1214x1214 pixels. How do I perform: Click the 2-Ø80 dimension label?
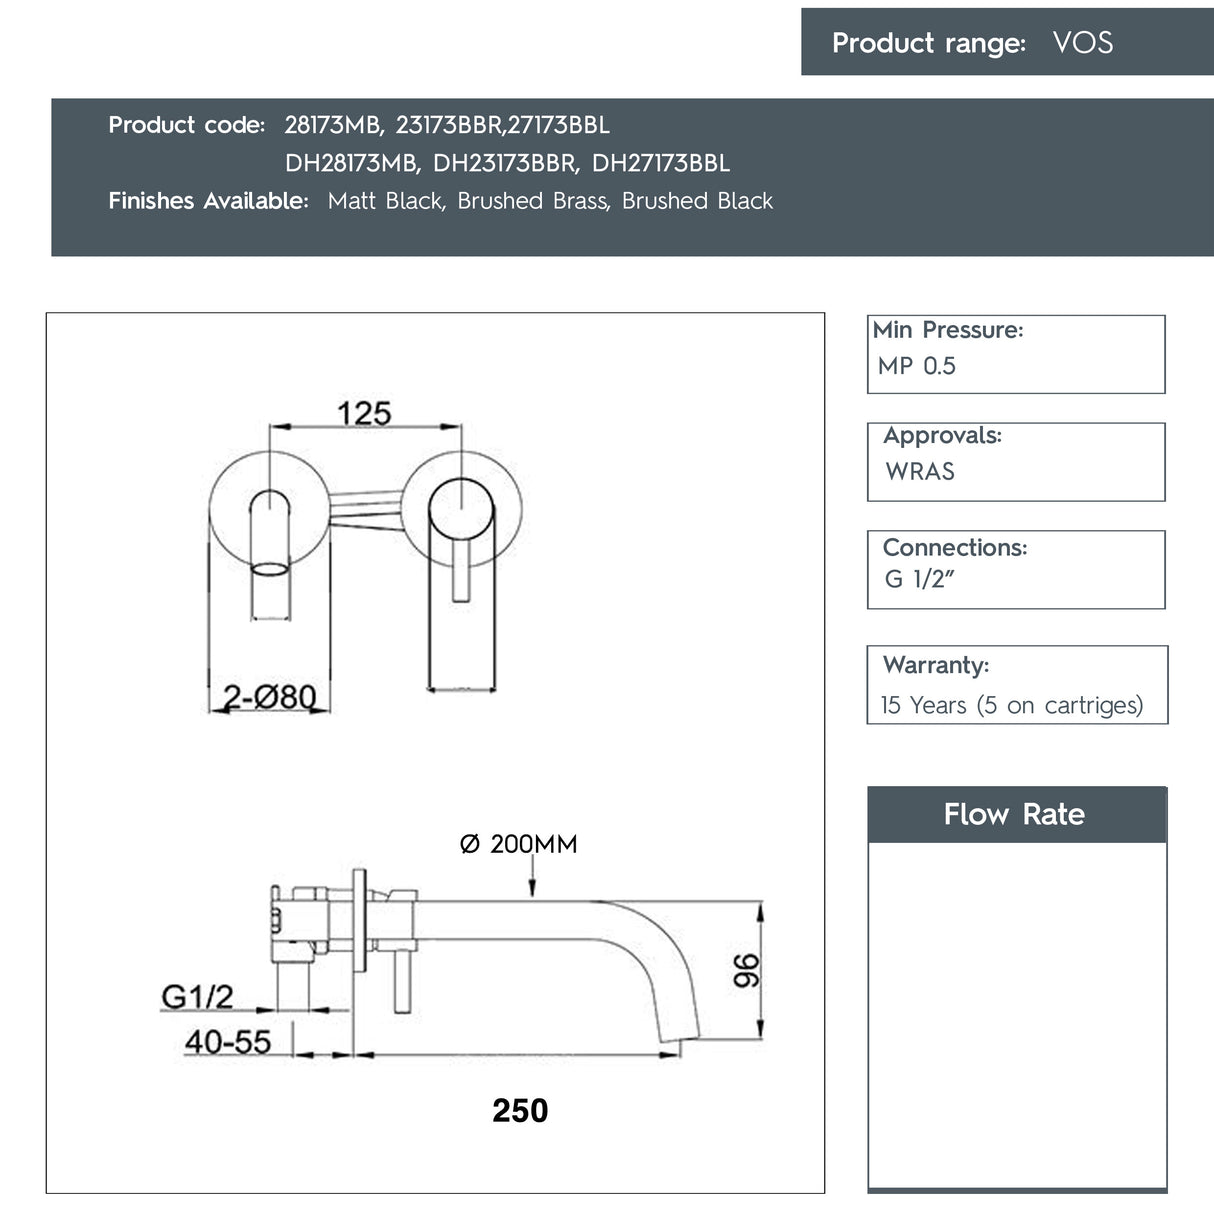269,696
